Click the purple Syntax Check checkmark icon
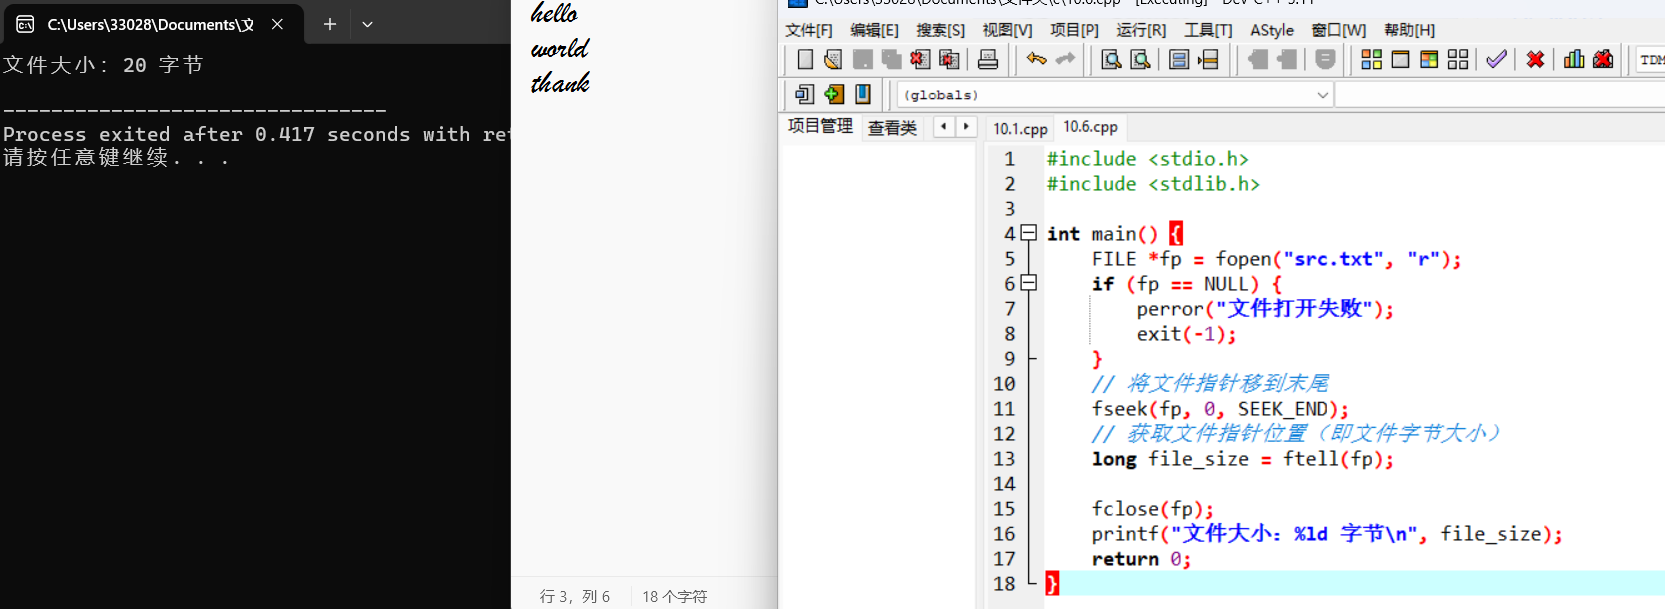The width and height of the screenshot is (1665, 609). tap(1496, 60)
